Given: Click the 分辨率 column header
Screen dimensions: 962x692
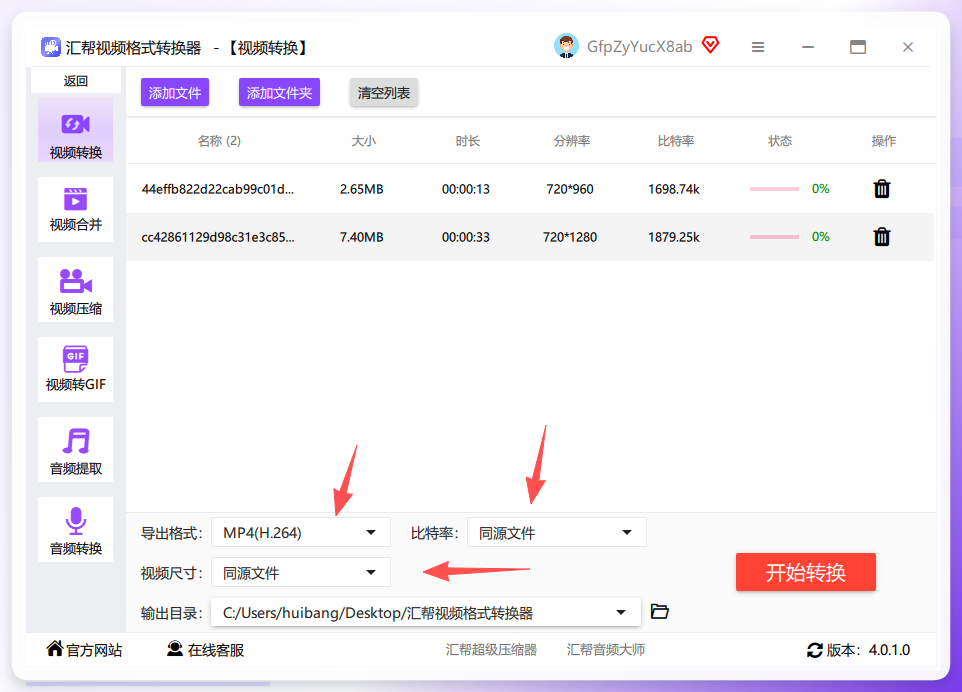Looking at the screenshot, I should pos(572,141).
